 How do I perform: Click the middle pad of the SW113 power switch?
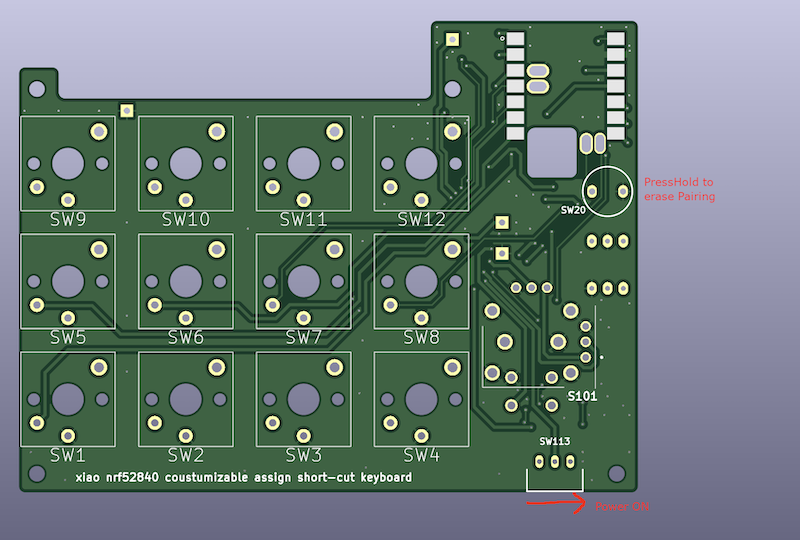555,462
